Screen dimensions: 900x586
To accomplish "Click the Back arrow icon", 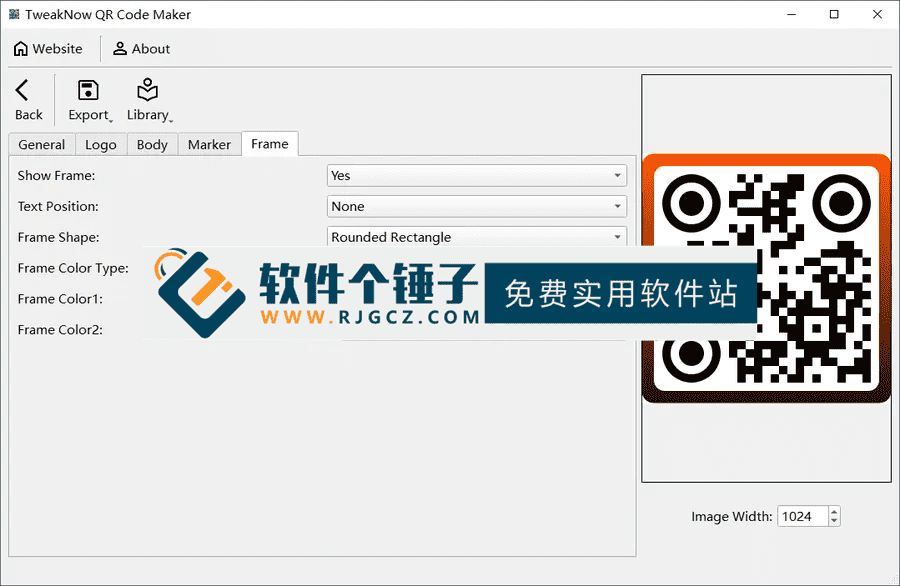I will coord(22,90).
